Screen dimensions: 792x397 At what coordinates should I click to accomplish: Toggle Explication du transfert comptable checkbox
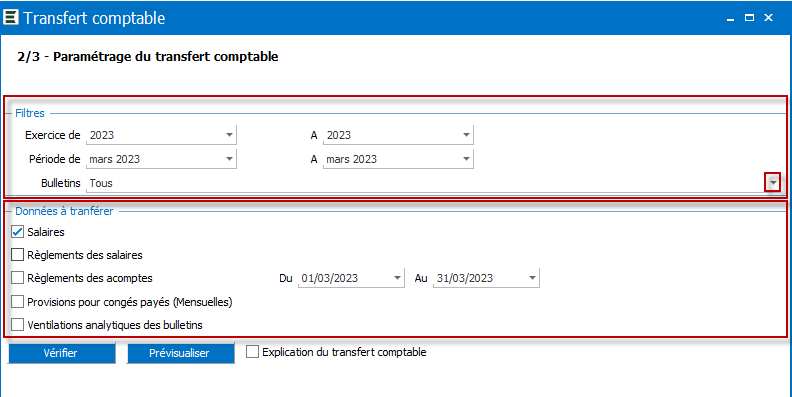(253, 352)
